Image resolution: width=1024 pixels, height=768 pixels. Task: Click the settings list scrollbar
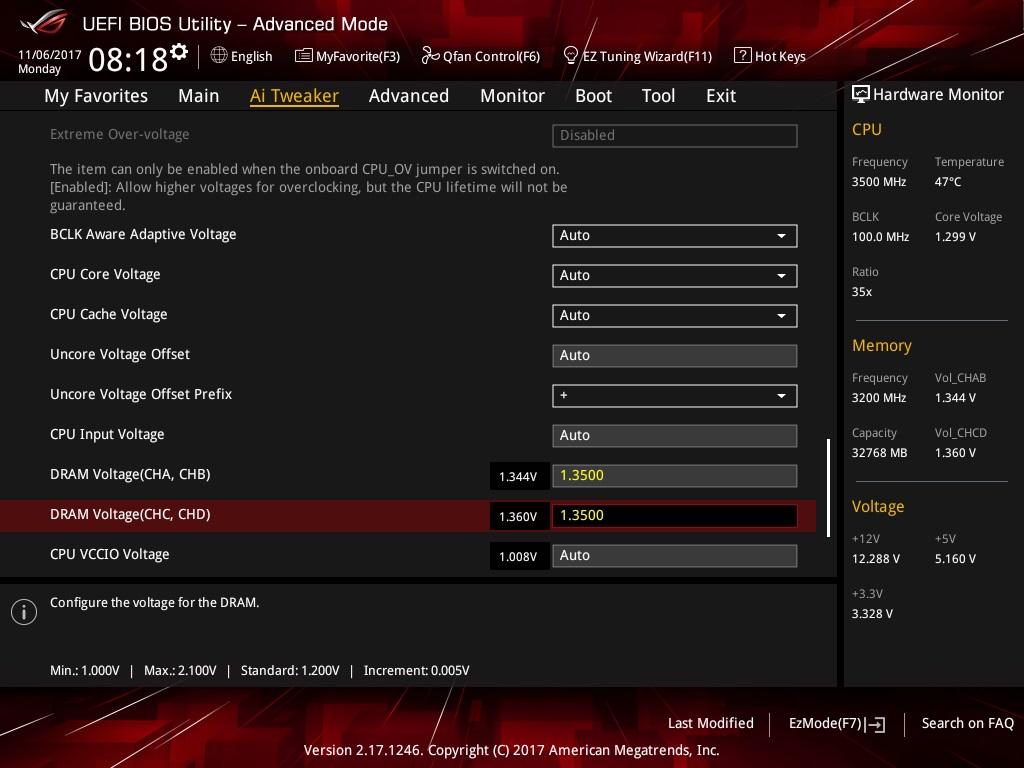(x=829, y=488)
